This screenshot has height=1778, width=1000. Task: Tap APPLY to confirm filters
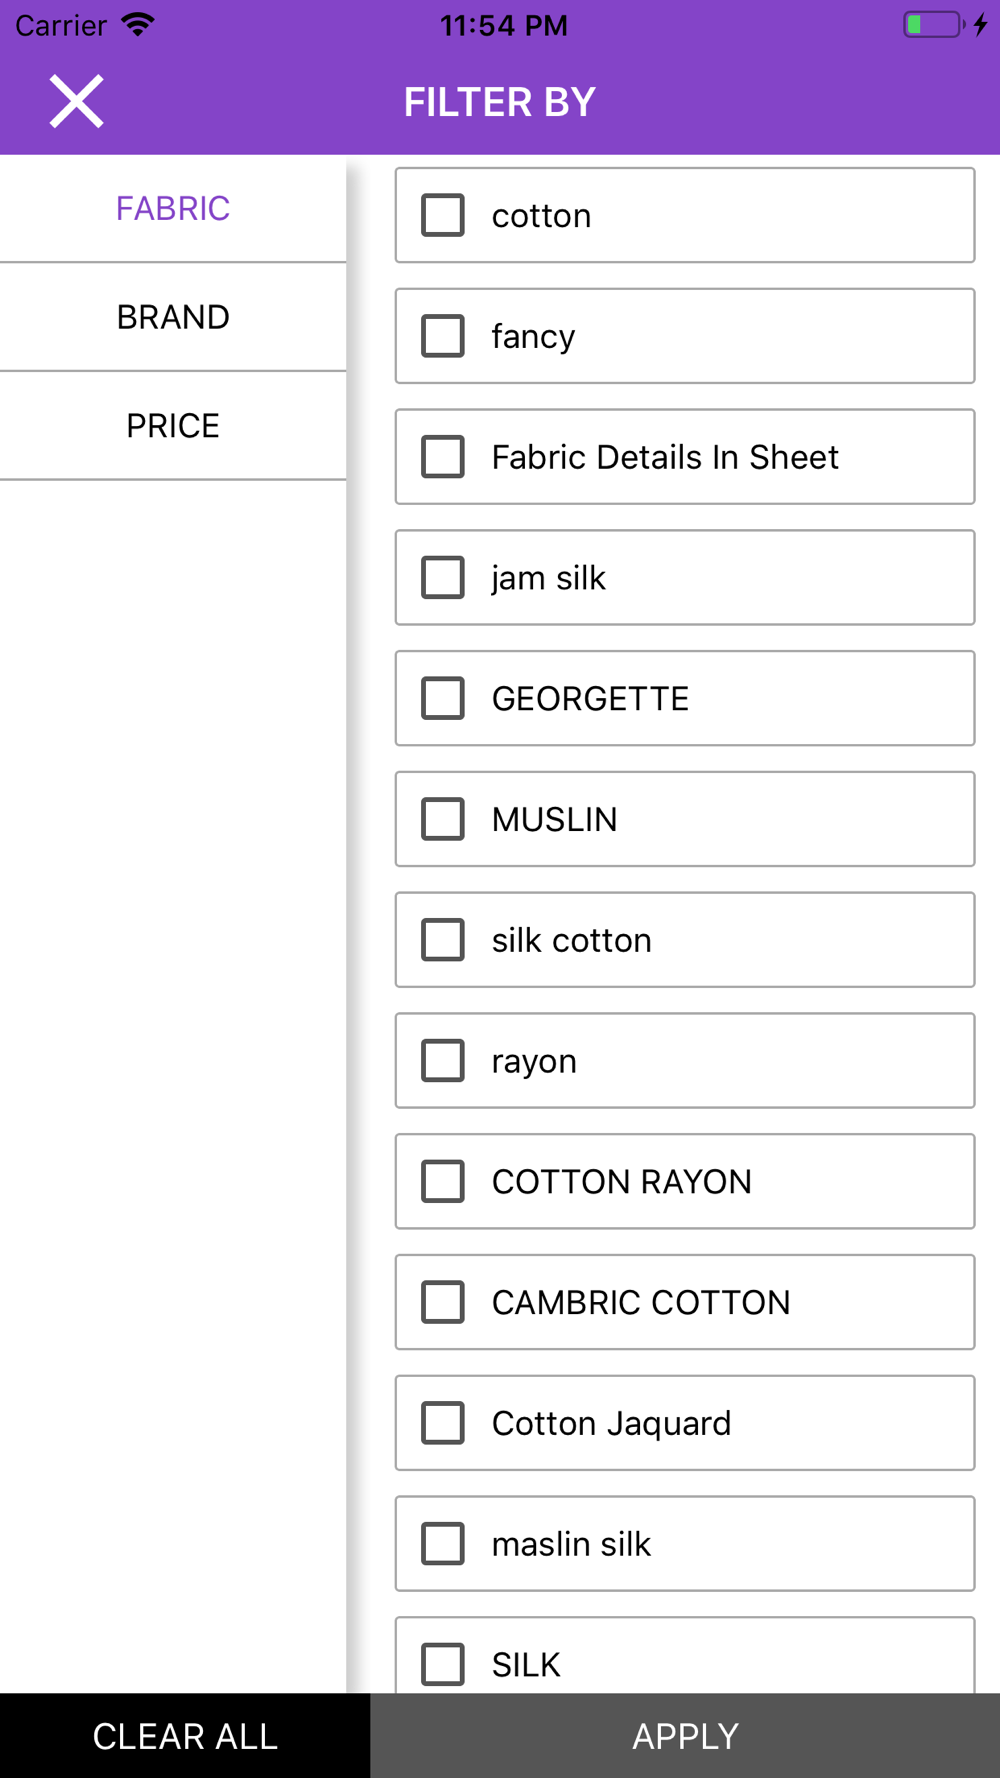[x=685, y=1736]
